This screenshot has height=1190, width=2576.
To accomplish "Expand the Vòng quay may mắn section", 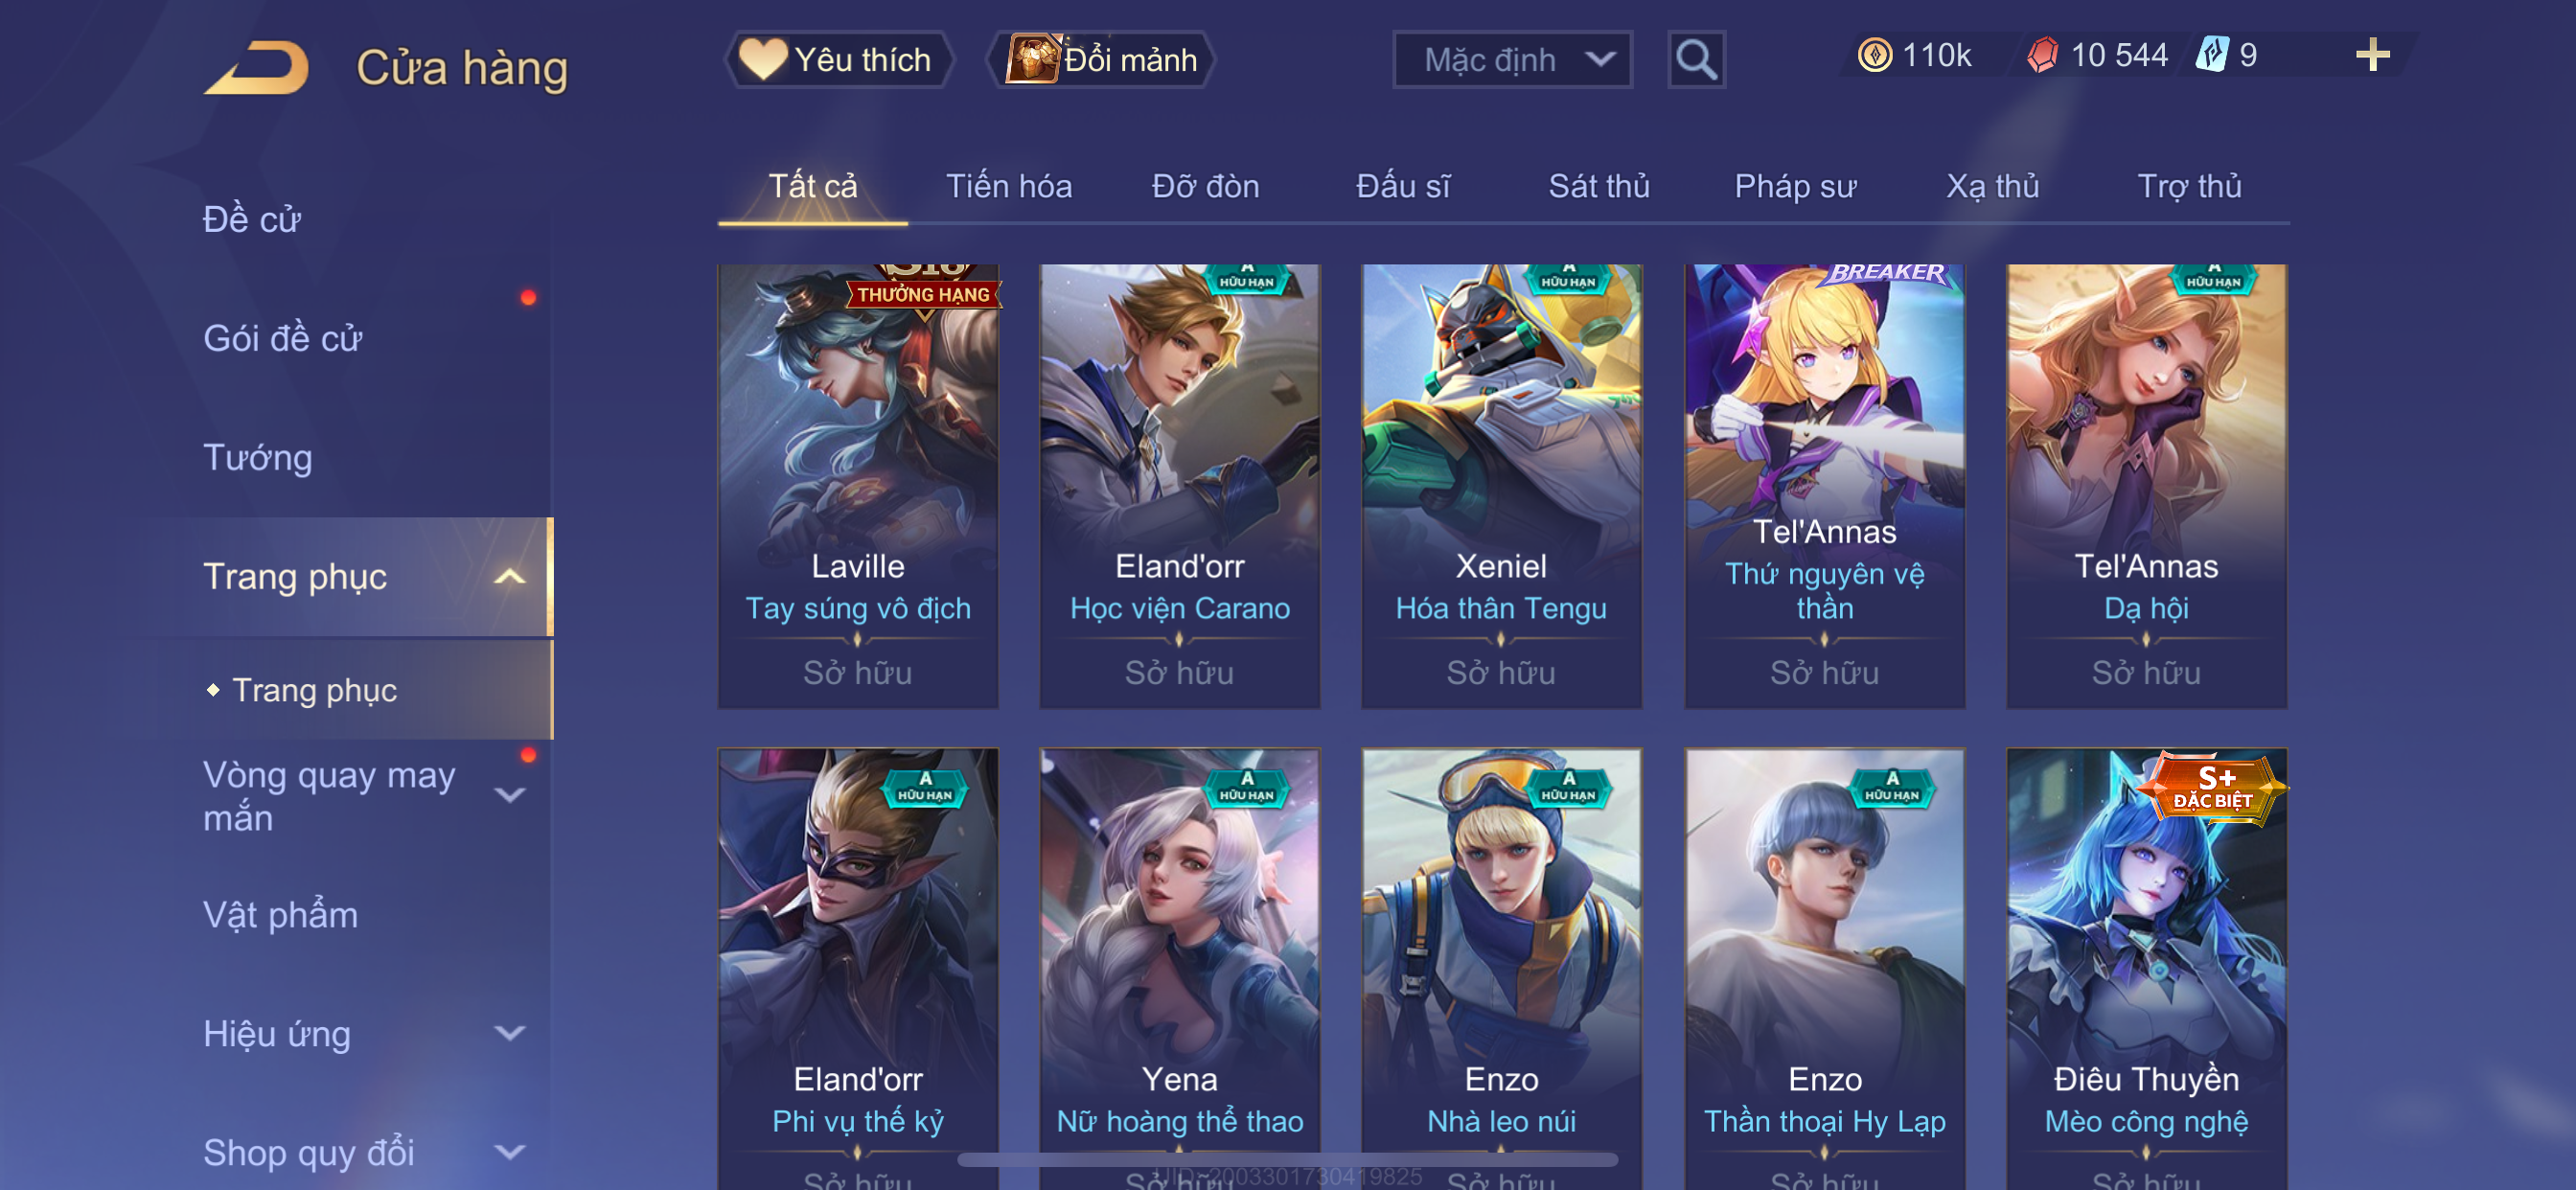I will point(509,795).
